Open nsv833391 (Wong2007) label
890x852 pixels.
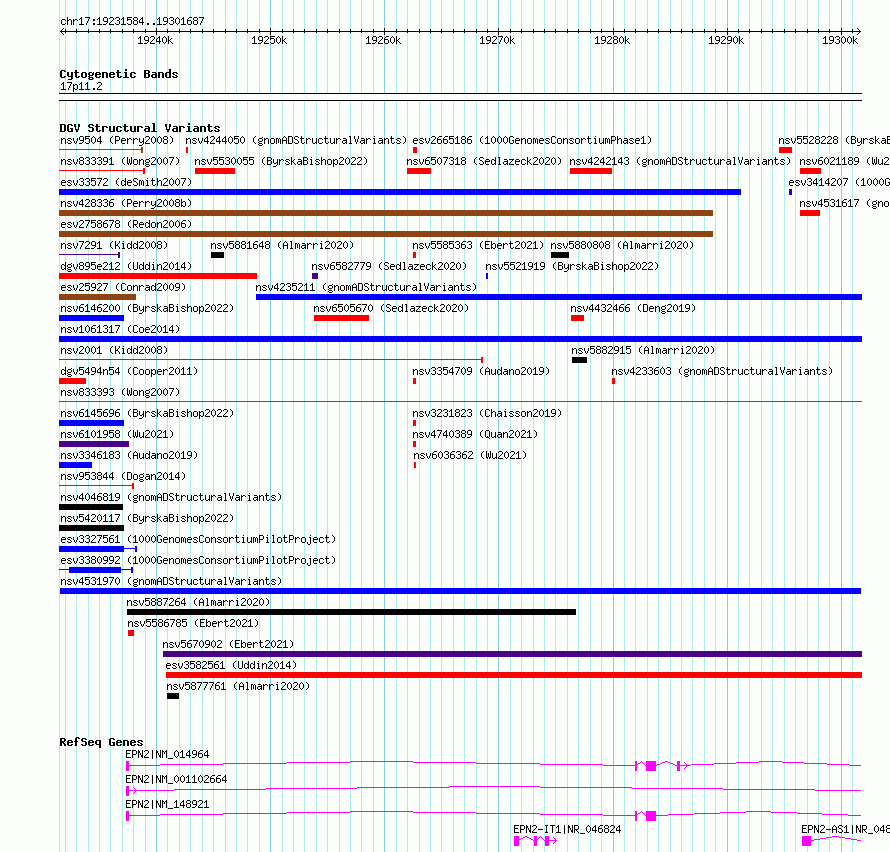point(120,161)
